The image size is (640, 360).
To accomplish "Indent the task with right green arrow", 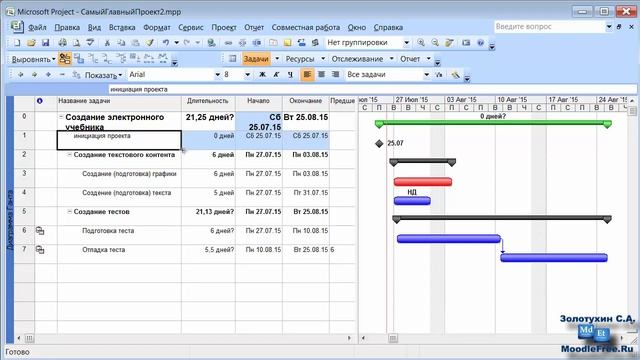I will [x=34, y=75].
